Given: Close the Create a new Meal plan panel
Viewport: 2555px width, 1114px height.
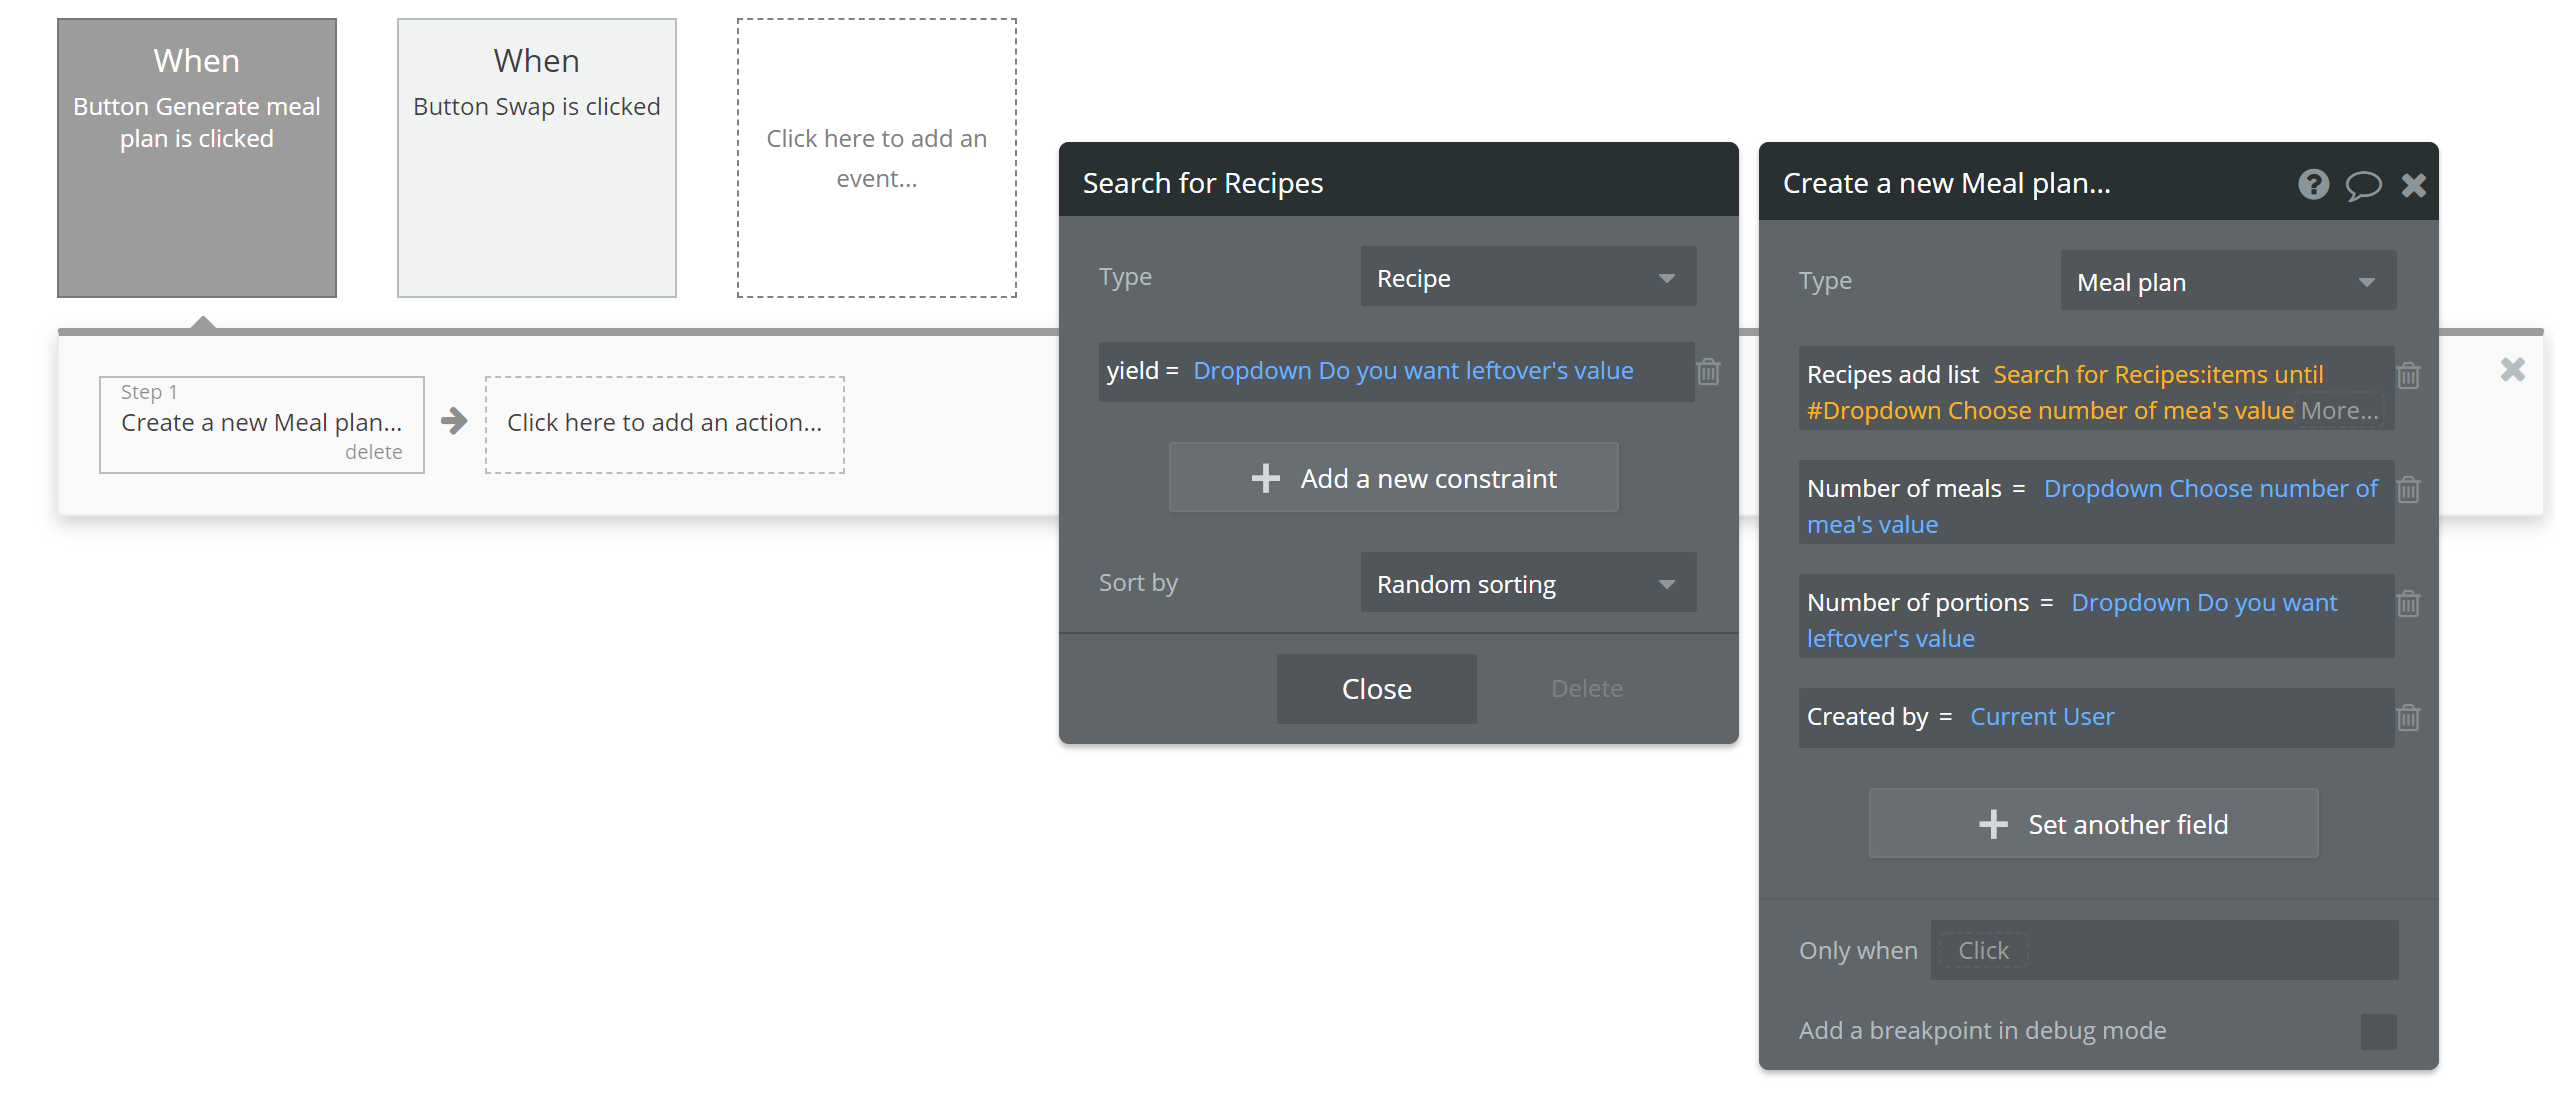Looking at the screenshot, I should pyautogui.click(x=2414, y=185).
